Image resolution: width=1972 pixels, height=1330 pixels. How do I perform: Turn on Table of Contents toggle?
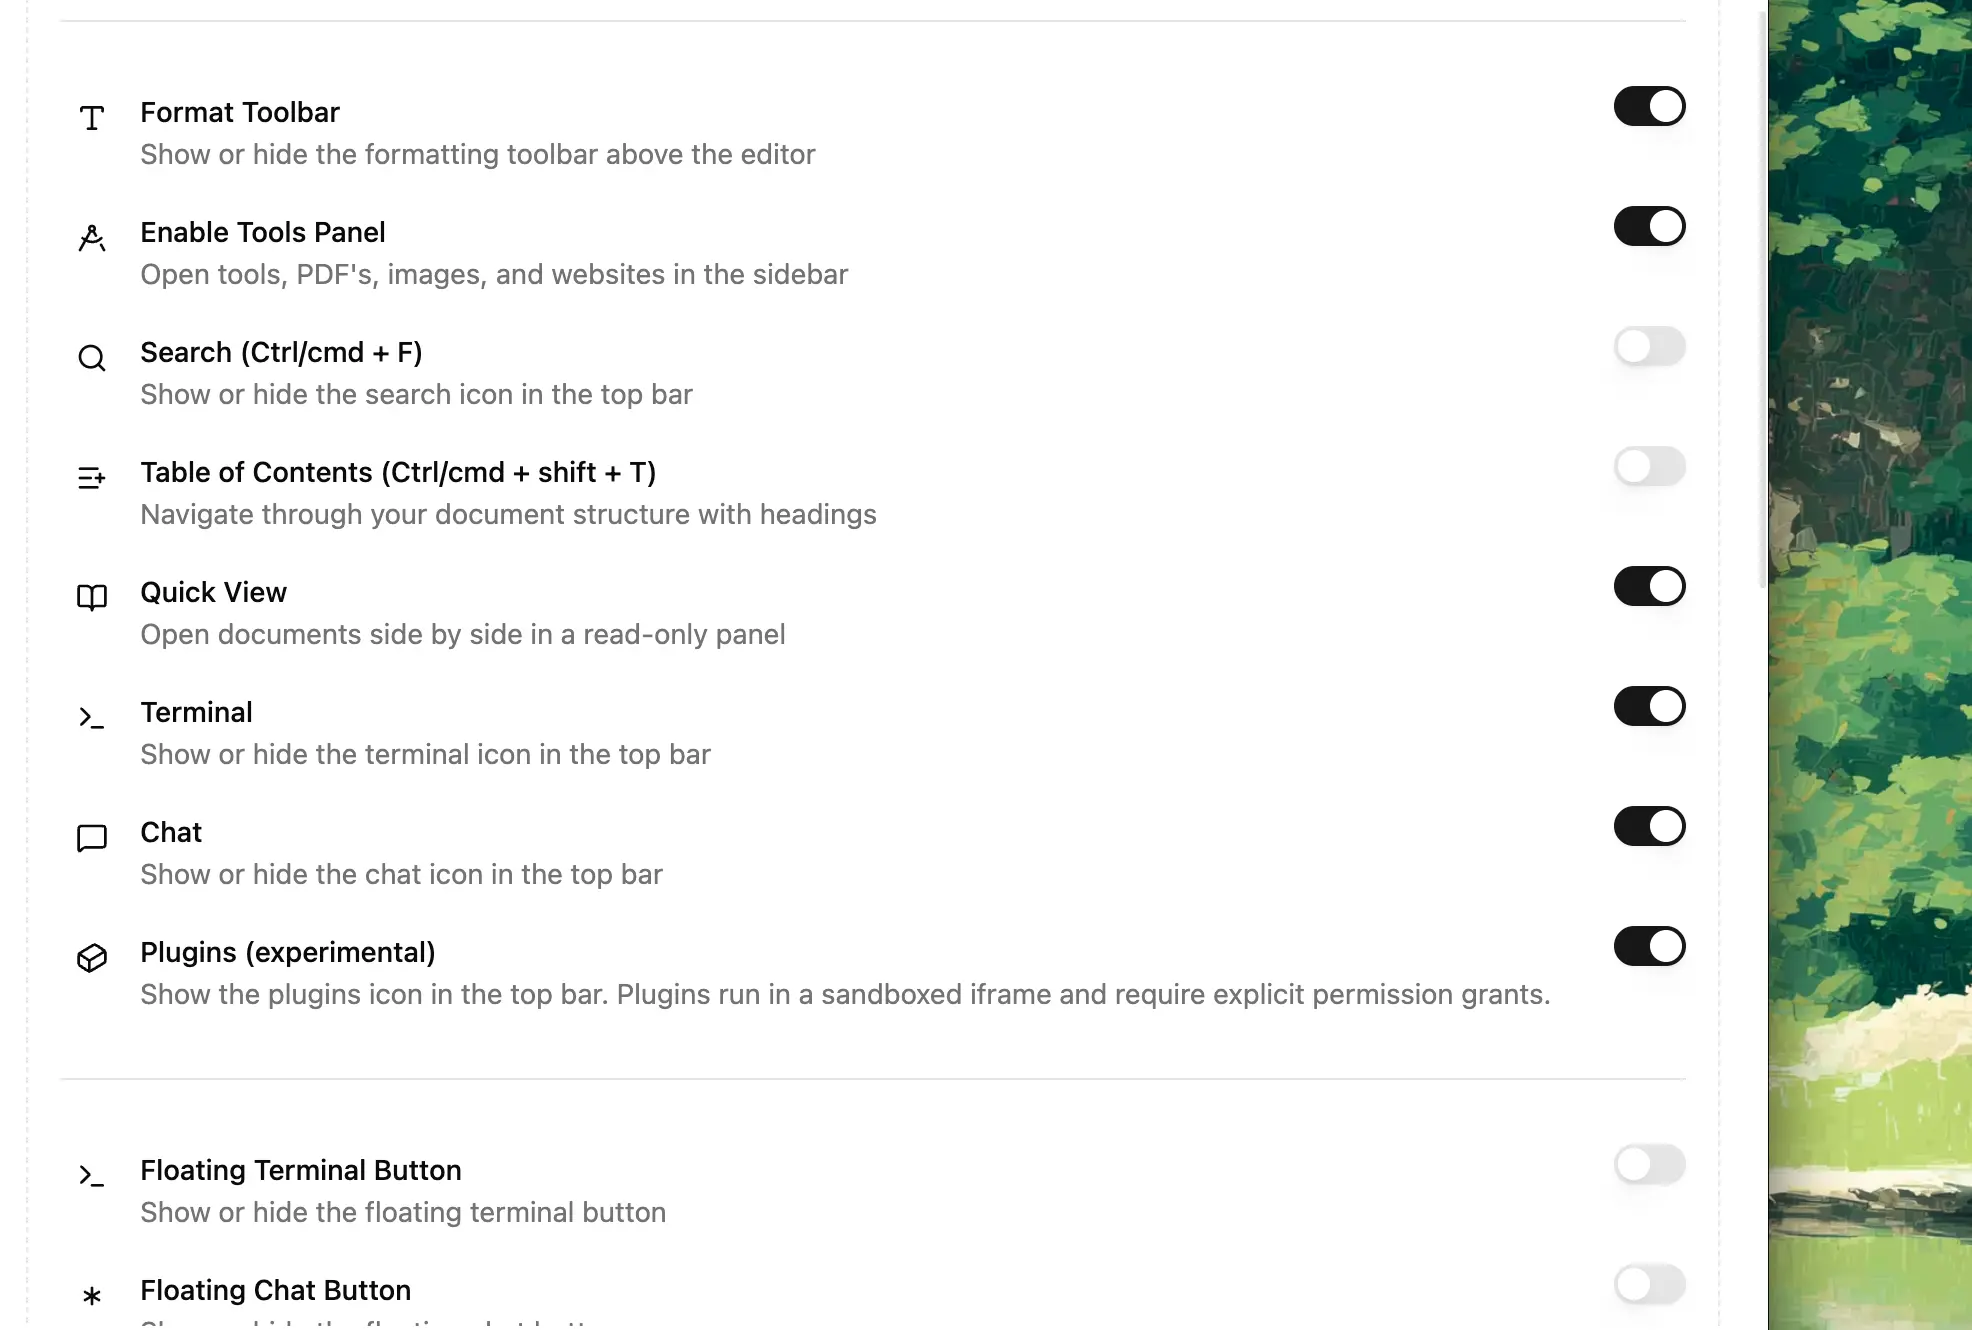click(x=1650, y=466)
